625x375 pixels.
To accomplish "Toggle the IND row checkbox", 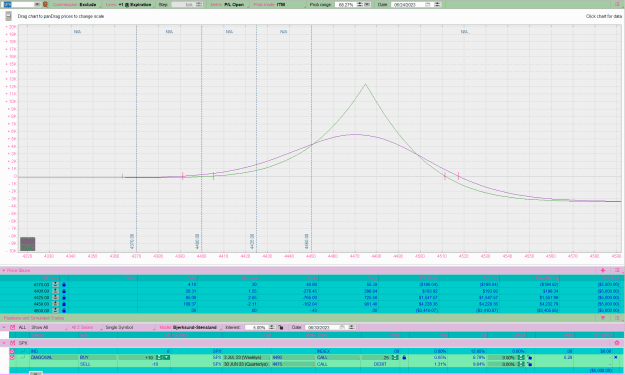I will tap(12, 351).
